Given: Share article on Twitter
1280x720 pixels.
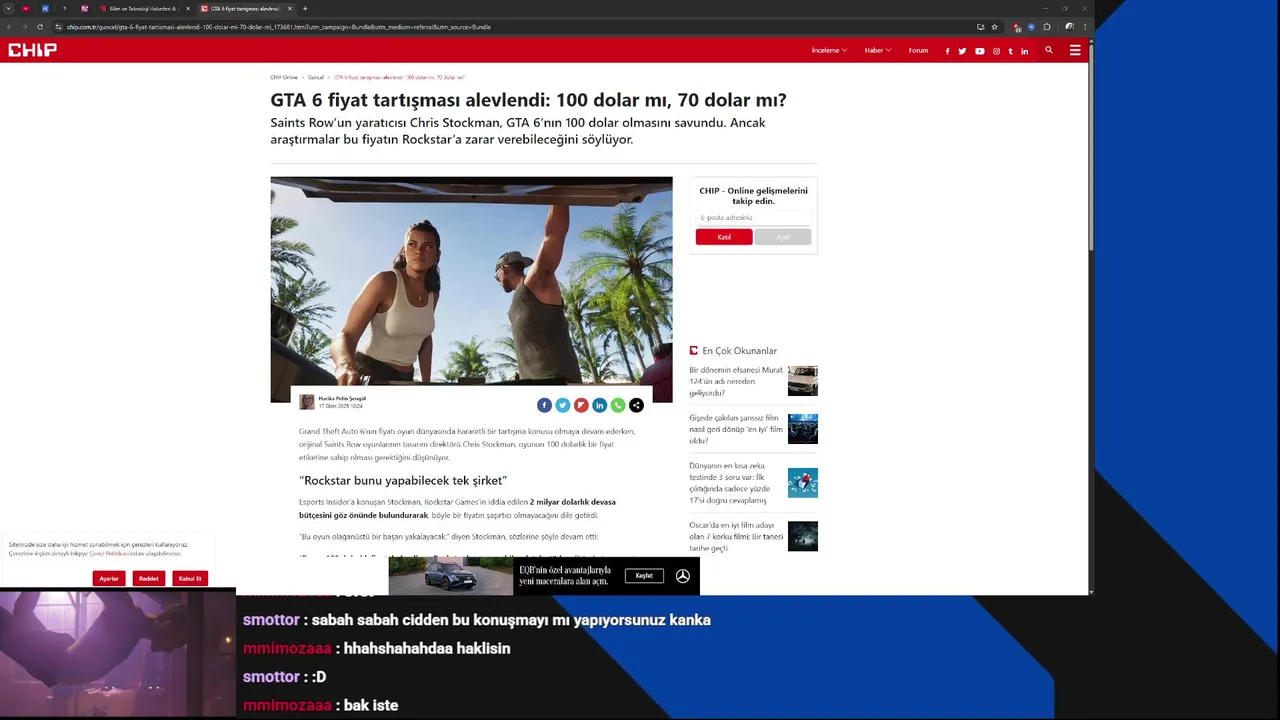Looking at the screenshot, I should point(563,405).
